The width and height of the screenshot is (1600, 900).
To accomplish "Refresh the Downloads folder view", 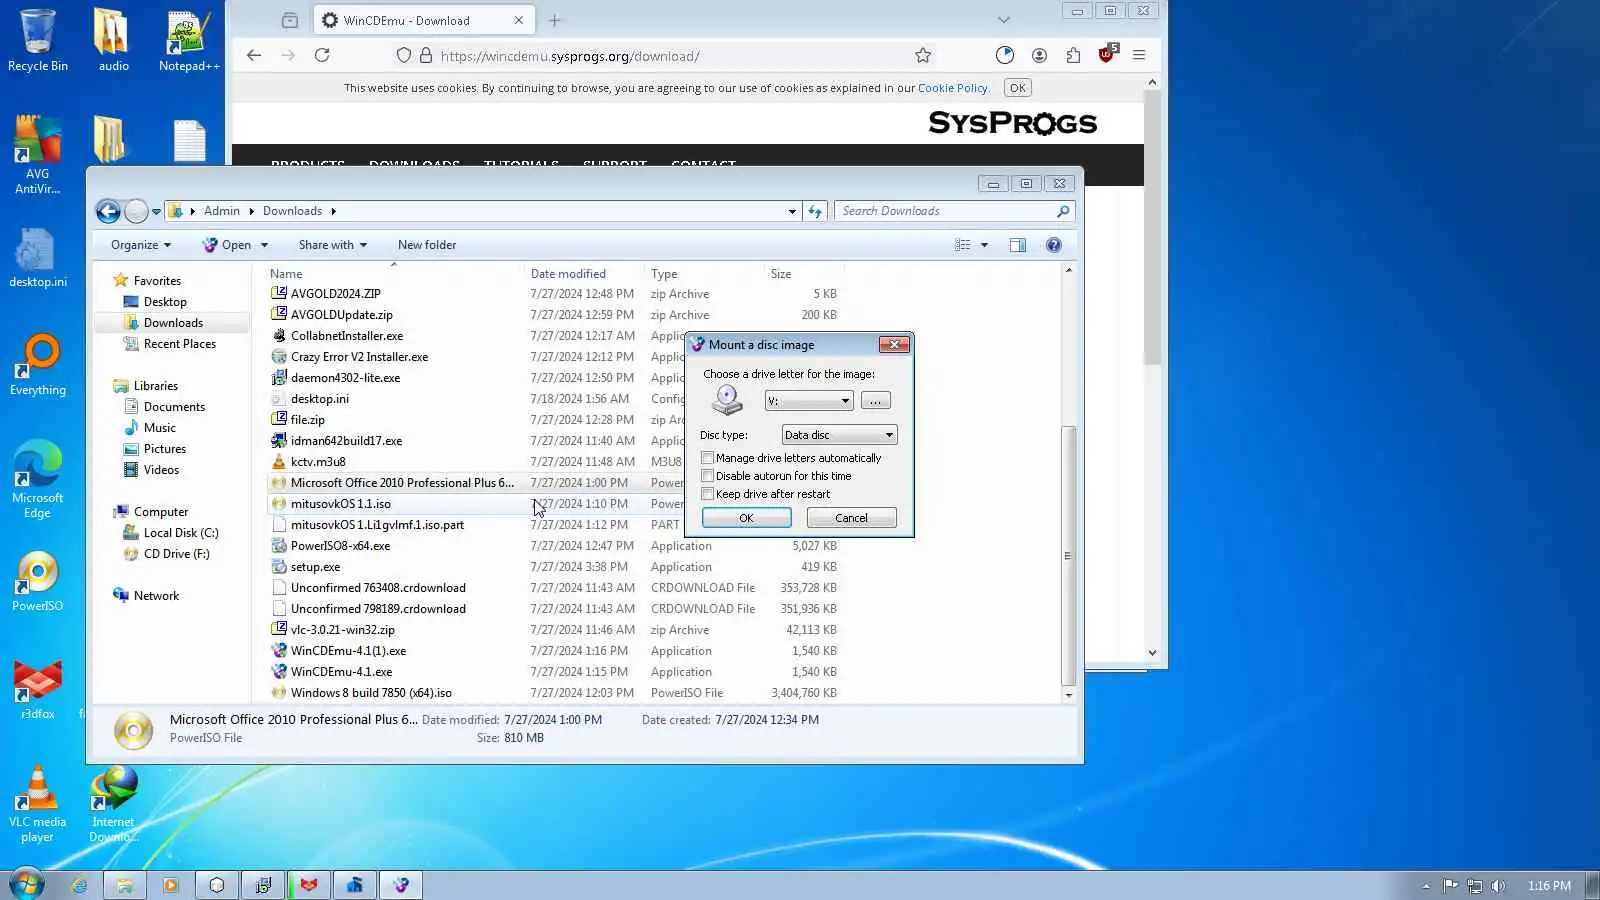I will pos(815,211).
